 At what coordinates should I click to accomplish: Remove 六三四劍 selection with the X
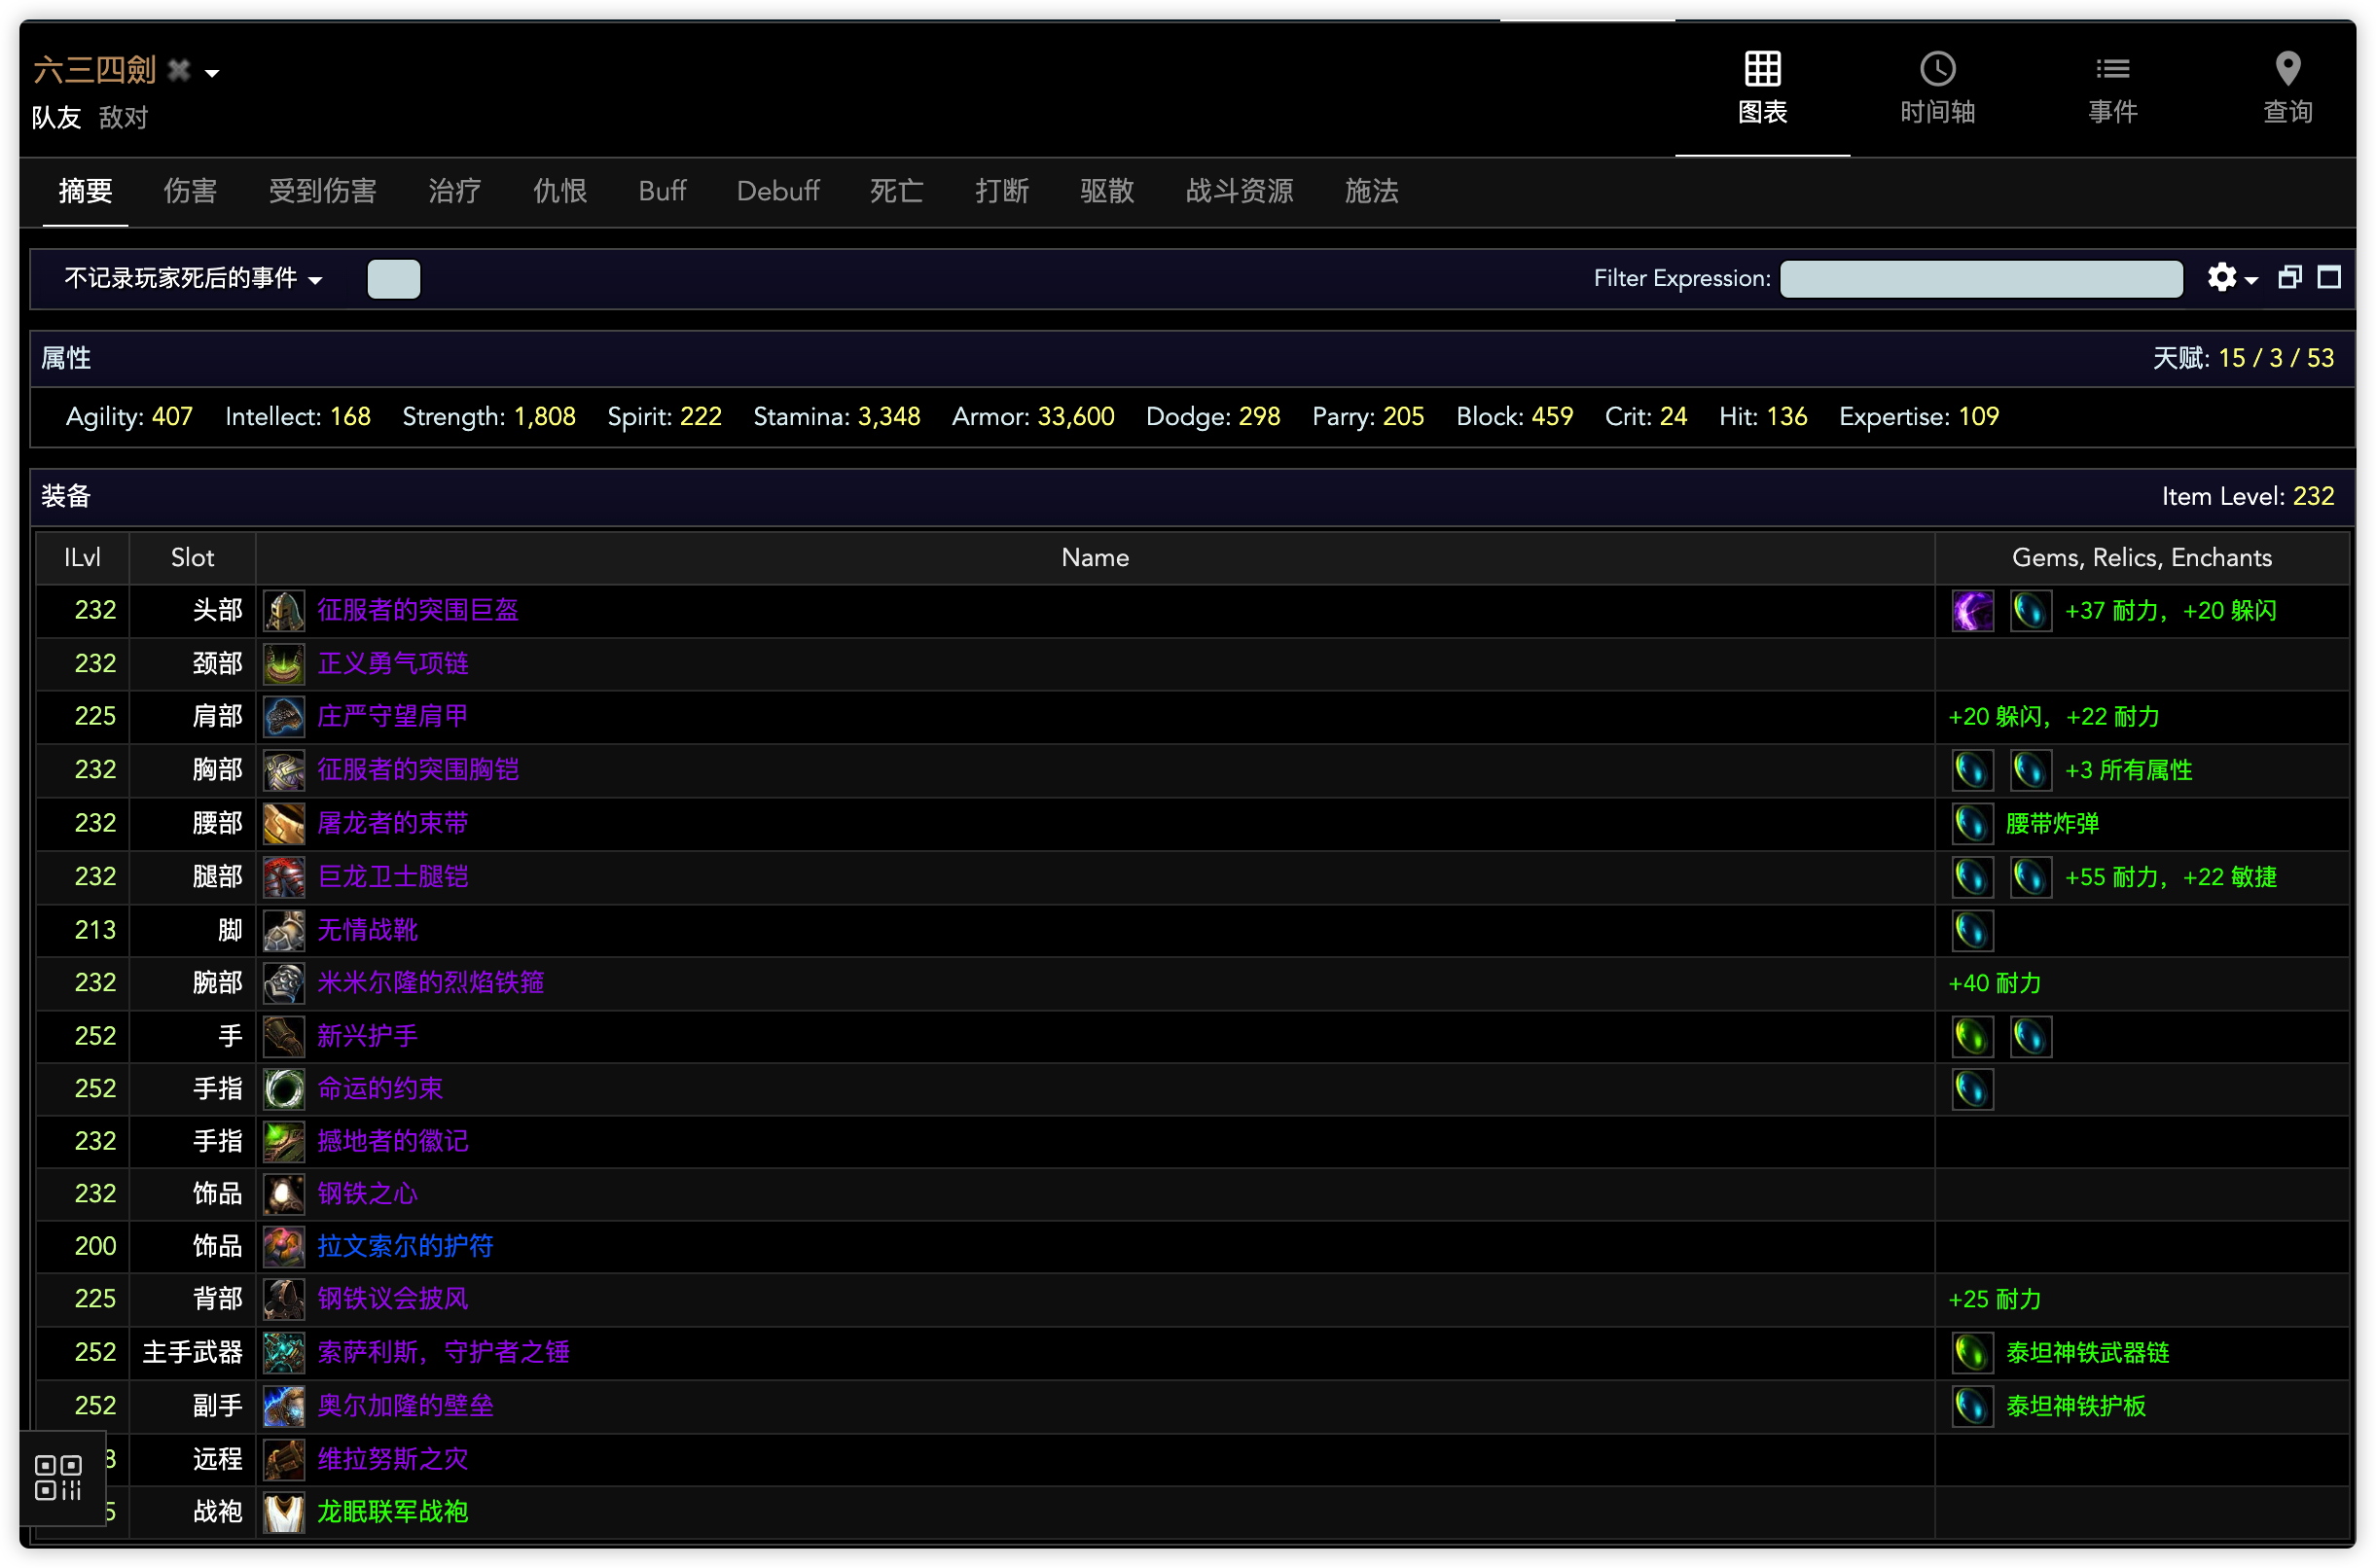click(179, 70)
